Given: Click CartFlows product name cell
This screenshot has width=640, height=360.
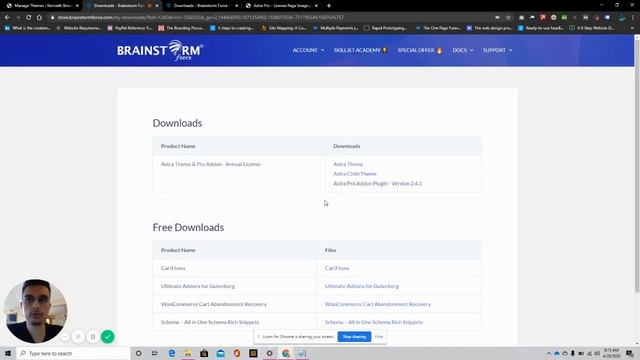Looking at the screenshot, I should coord(235,268).
